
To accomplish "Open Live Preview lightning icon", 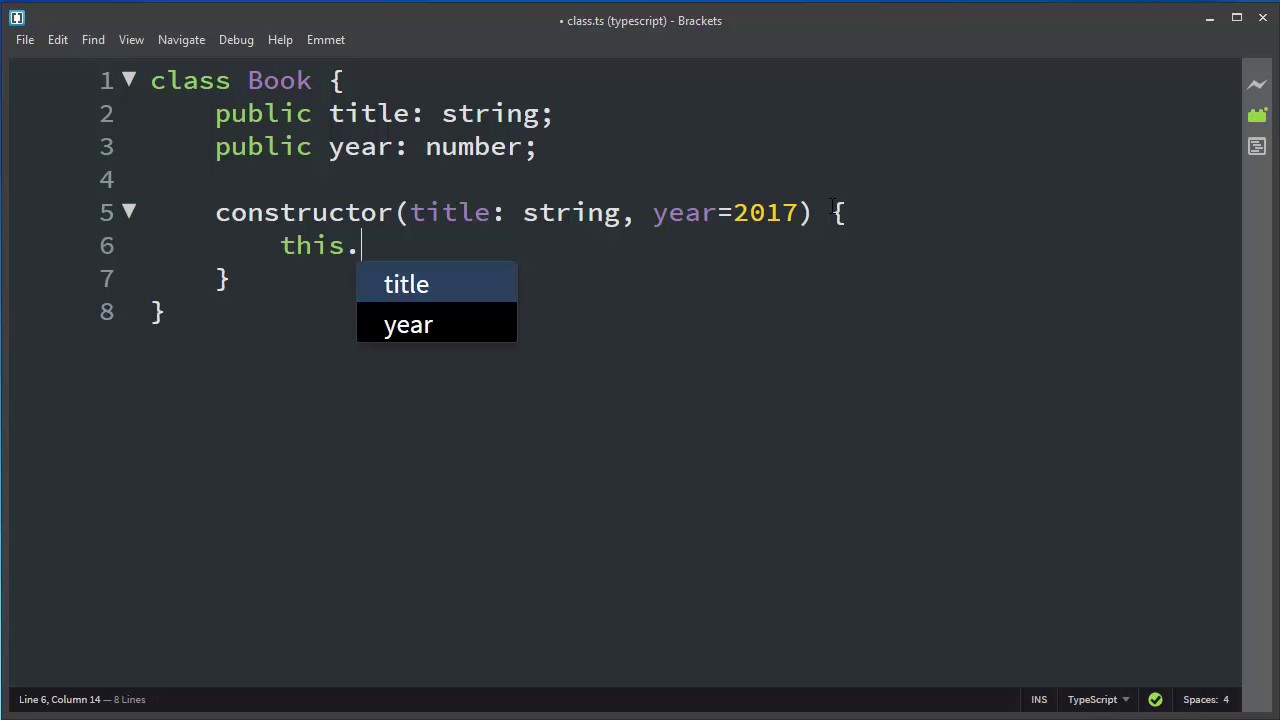I will (x=1257, y=85).
